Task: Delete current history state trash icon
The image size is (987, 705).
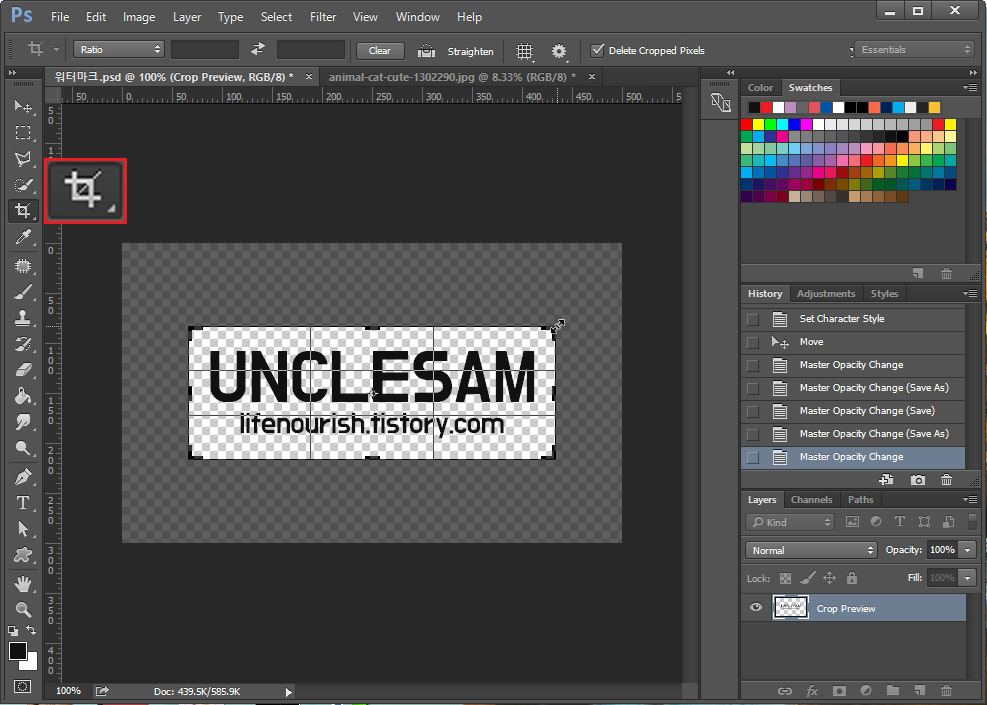Action: [946, 480]
